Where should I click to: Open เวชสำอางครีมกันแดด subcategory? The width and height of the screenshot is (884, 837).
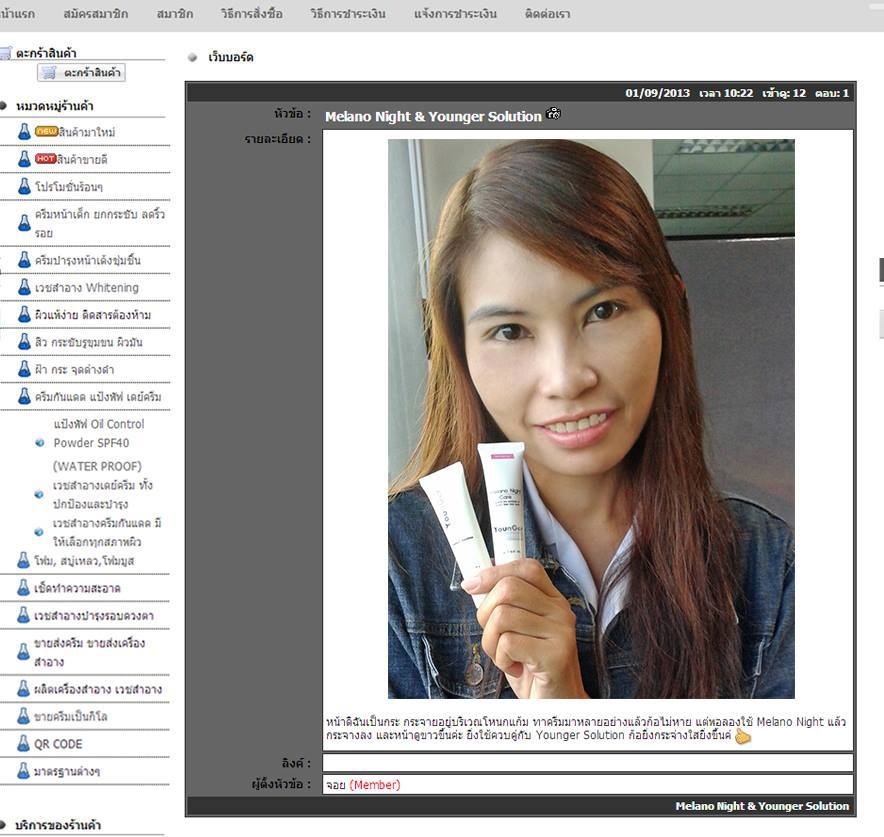tap(107, 532)
